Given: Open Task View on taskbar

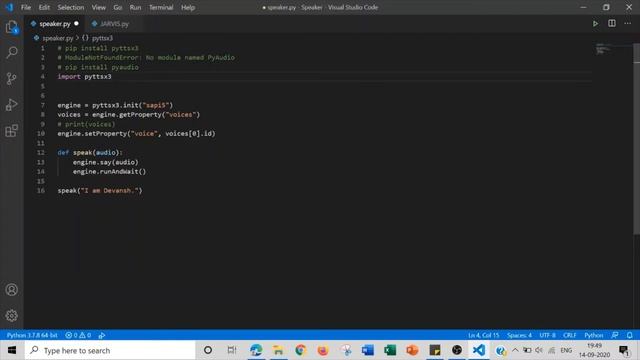Looking at the screenshot, I should point(231,350).
